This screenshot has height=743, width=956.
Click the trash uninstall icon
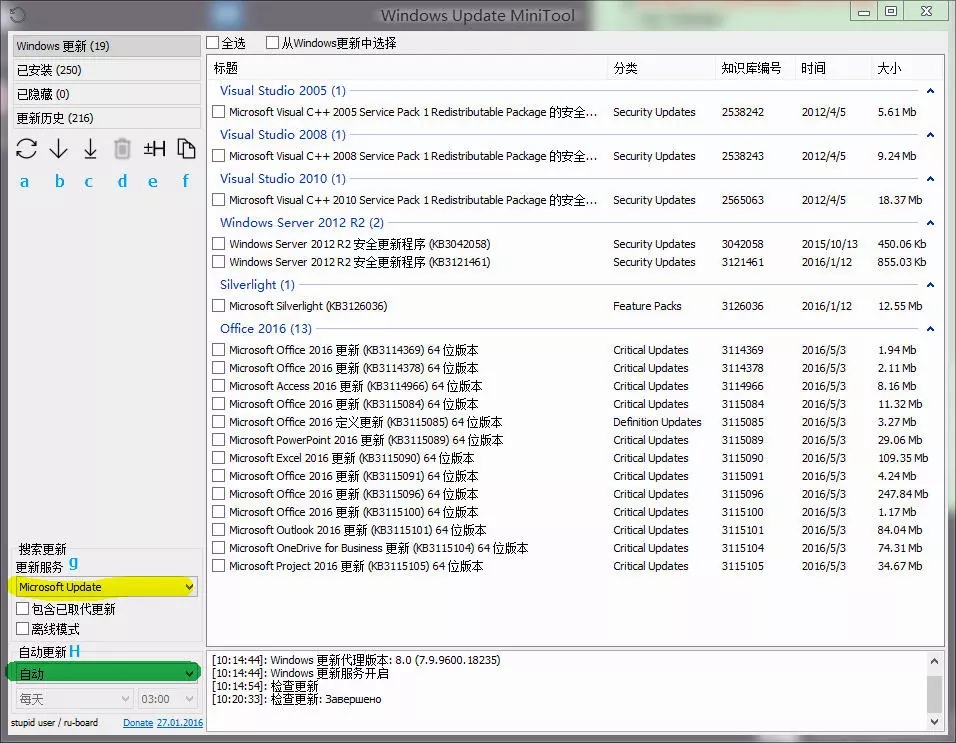pos(122,149)
